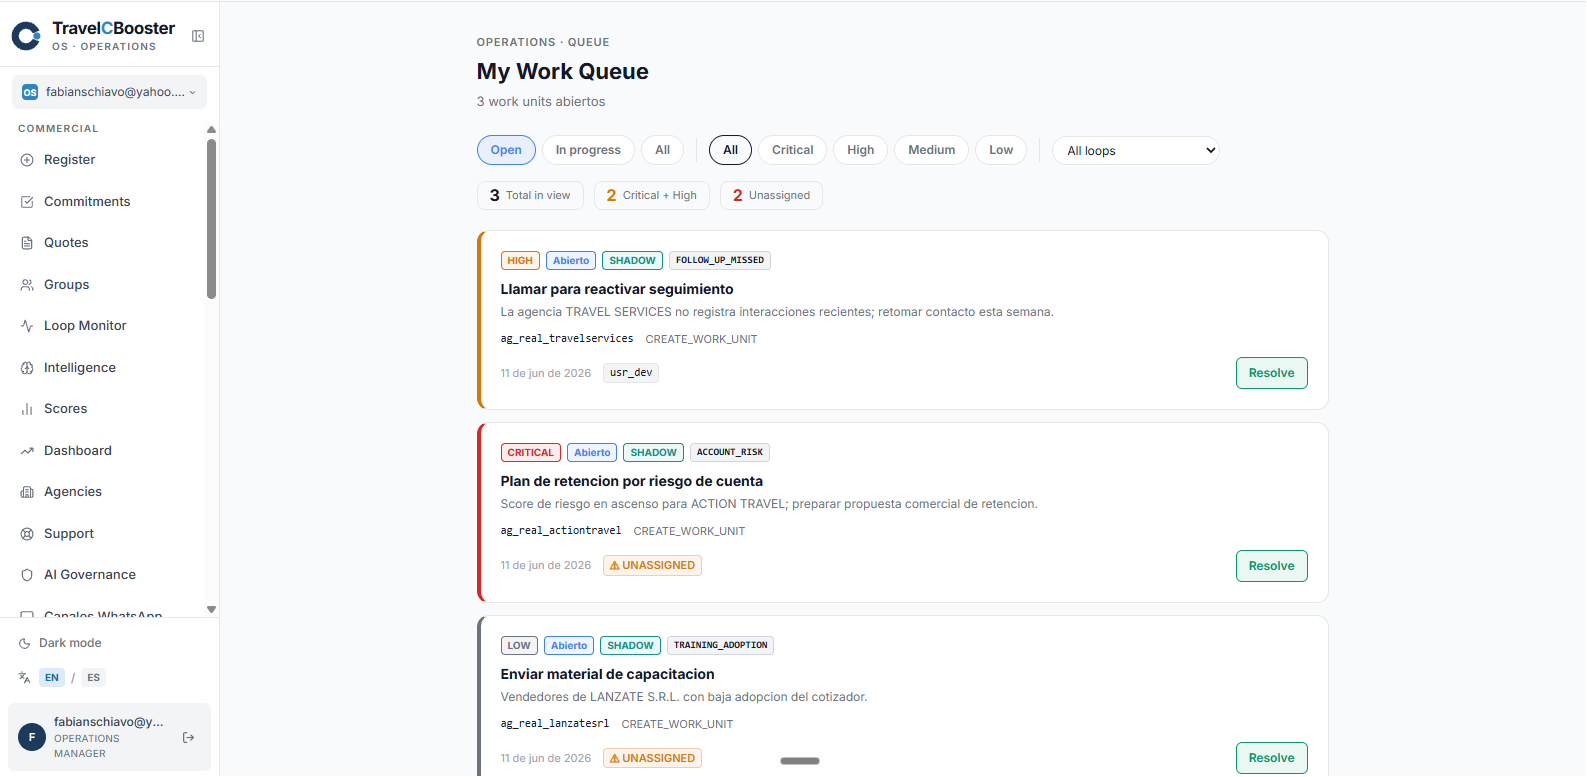Click the Loop Monitor pulse icon
The image size is (1587, 777).
[27, 326]
